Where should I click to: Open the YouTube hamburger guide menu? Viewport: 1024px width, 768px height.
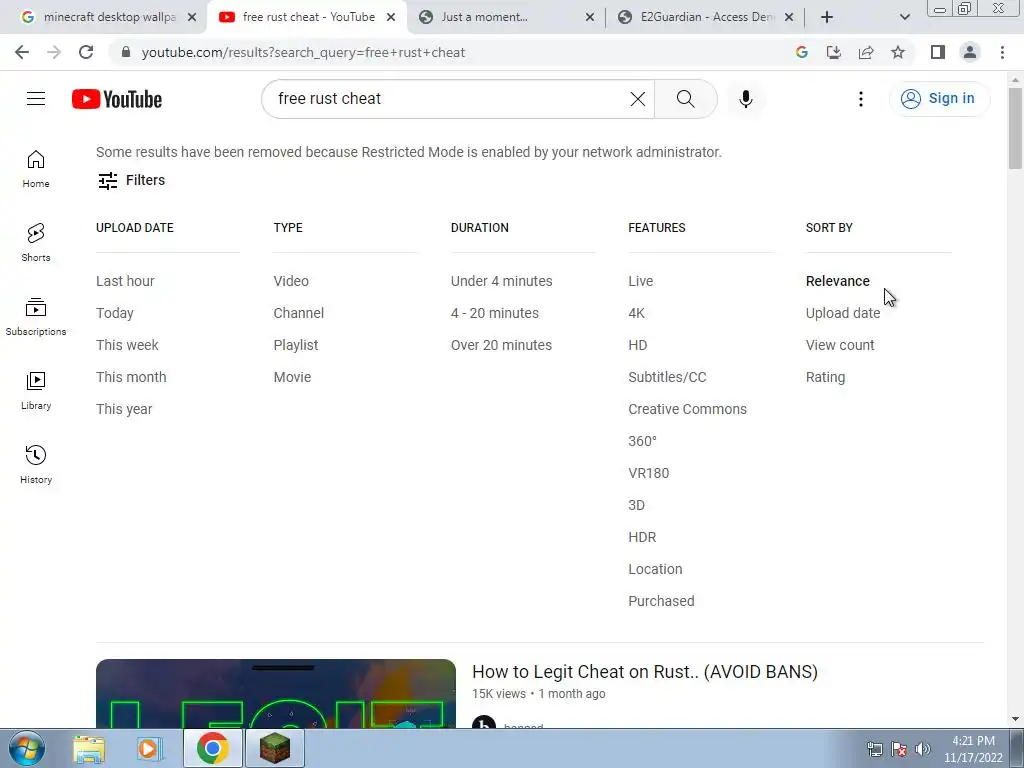36,99
